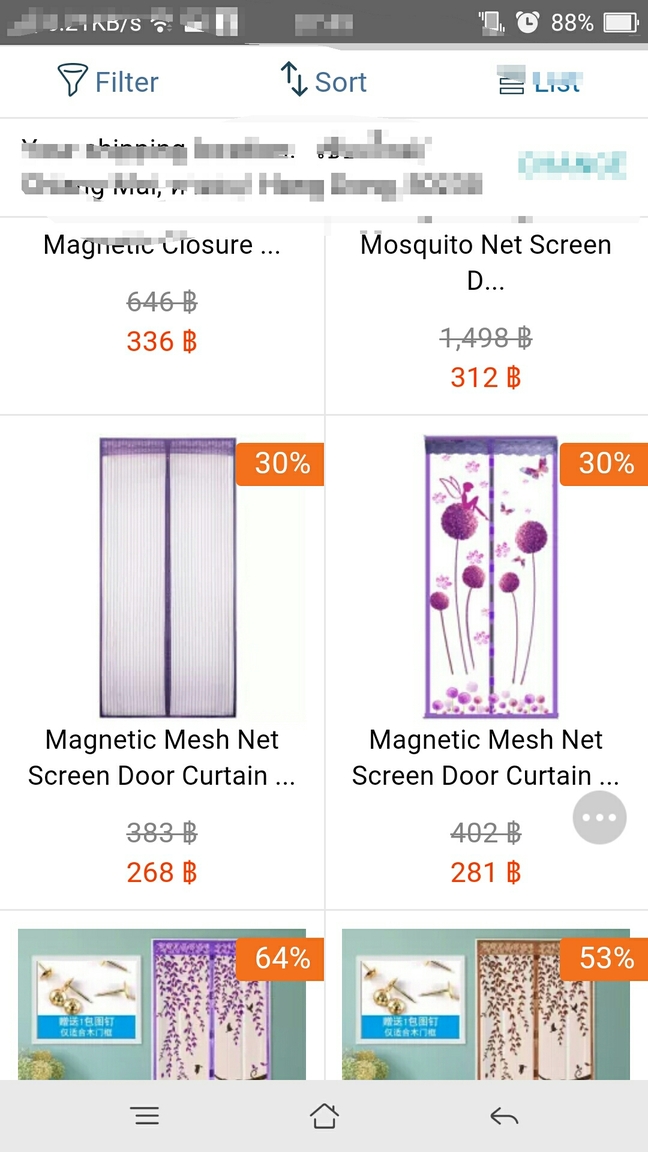648x1152 pixels.
Task: Tap the 30% badge on dandelion curtain
Action: click(604, 464)
